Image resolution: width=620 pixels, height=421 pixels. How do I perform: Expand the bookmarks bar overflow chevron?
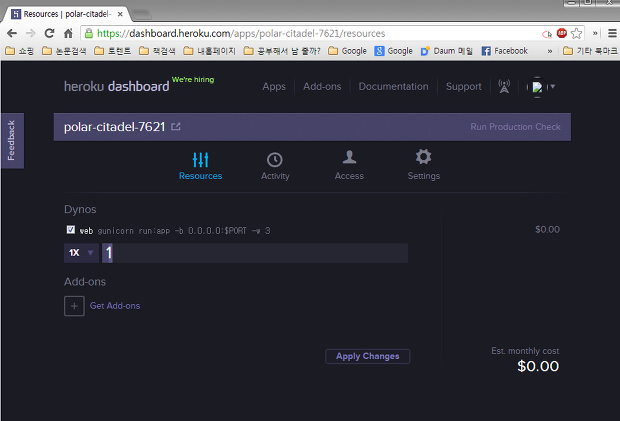(x=550, y=51)
